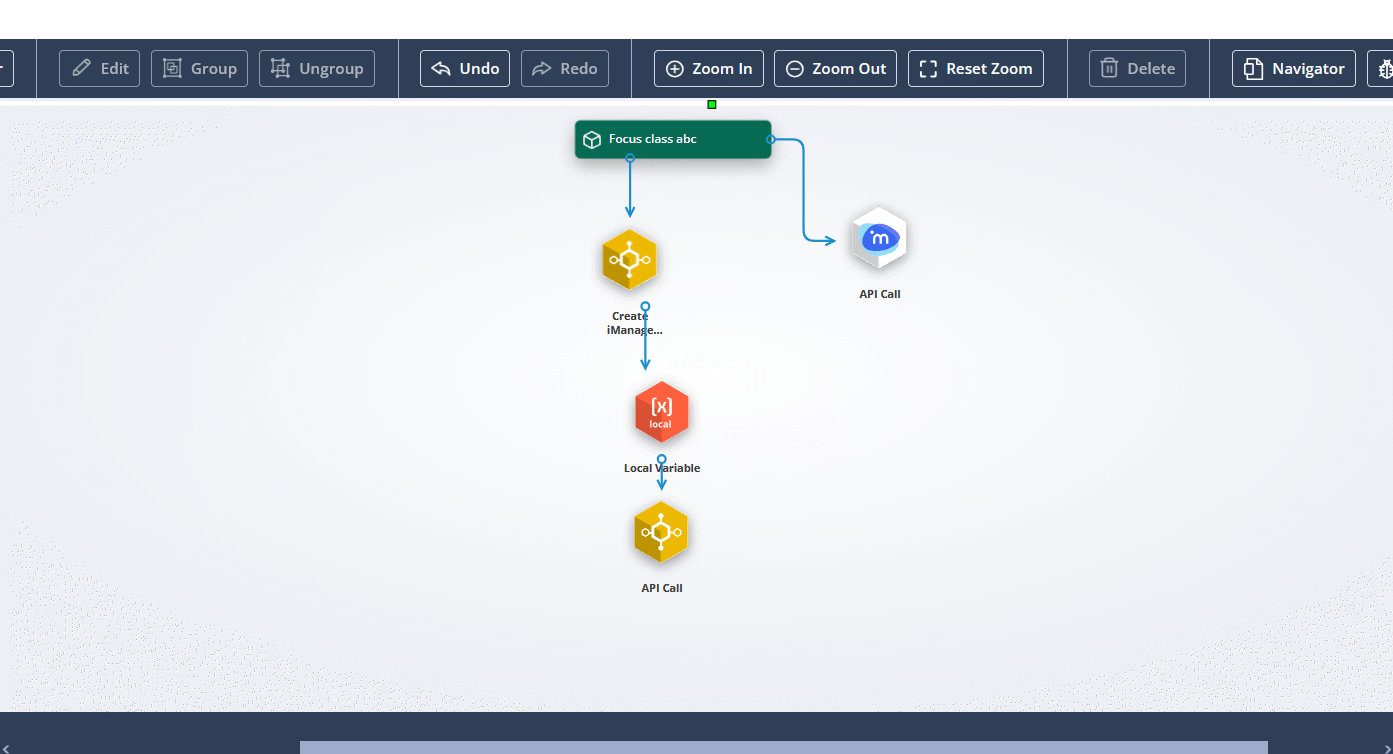Click output port below Local Variable node
This screenshot has width=1393, height=754.
(661, 459)
